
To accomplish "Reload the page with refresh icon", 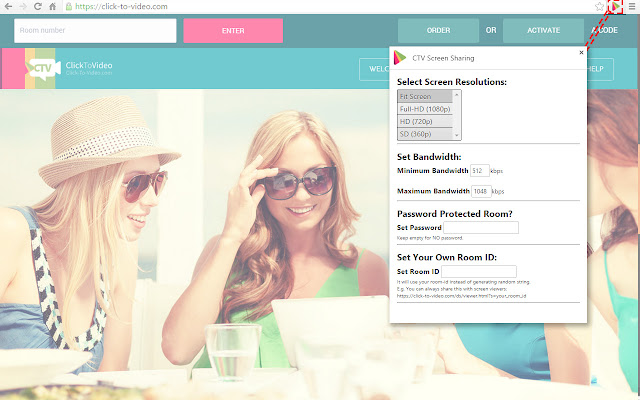I will point(38,7).
